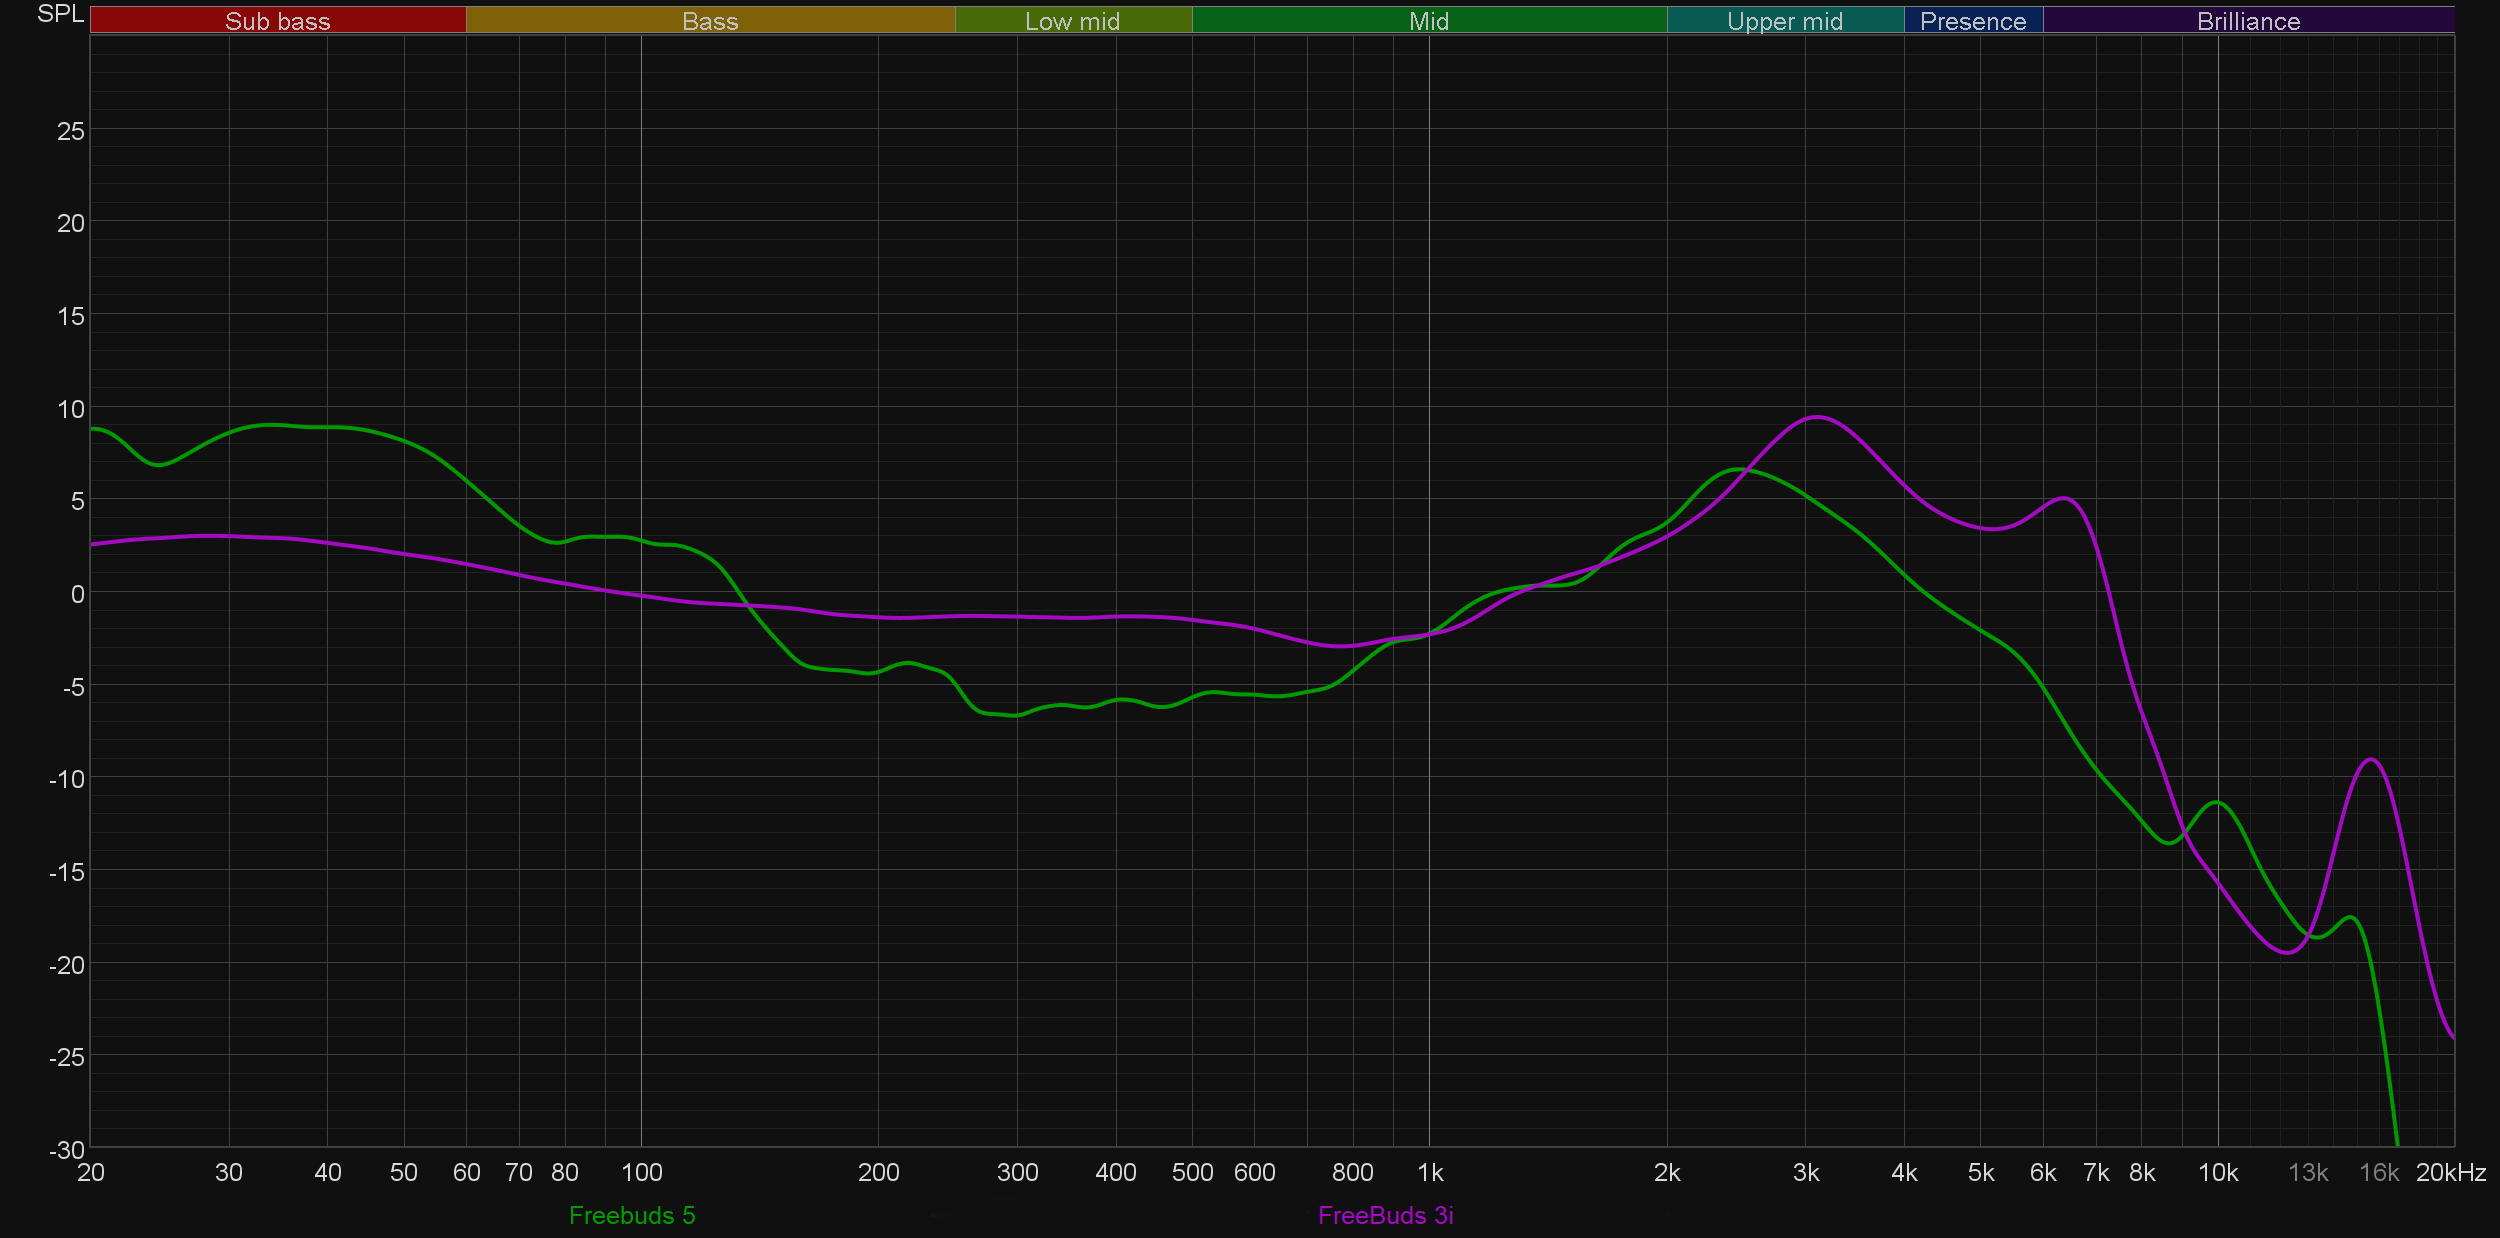Click the 0 dB label on SPL axis
2500x1238 pixels.
click(x=77, y=594)
